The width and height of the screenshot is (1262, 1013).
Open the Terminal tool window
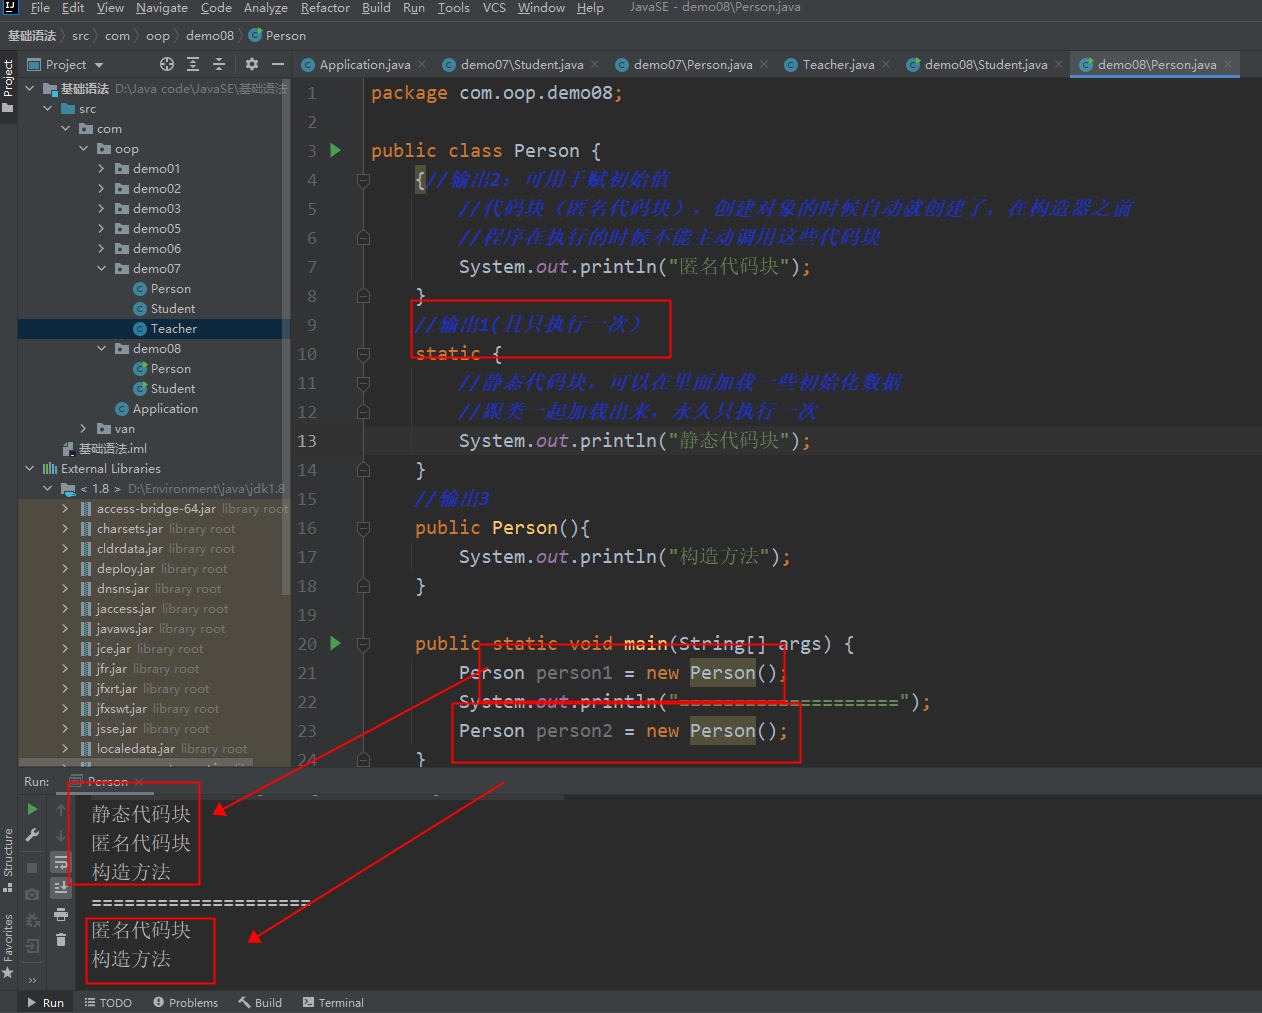(x=333, y=1002)
